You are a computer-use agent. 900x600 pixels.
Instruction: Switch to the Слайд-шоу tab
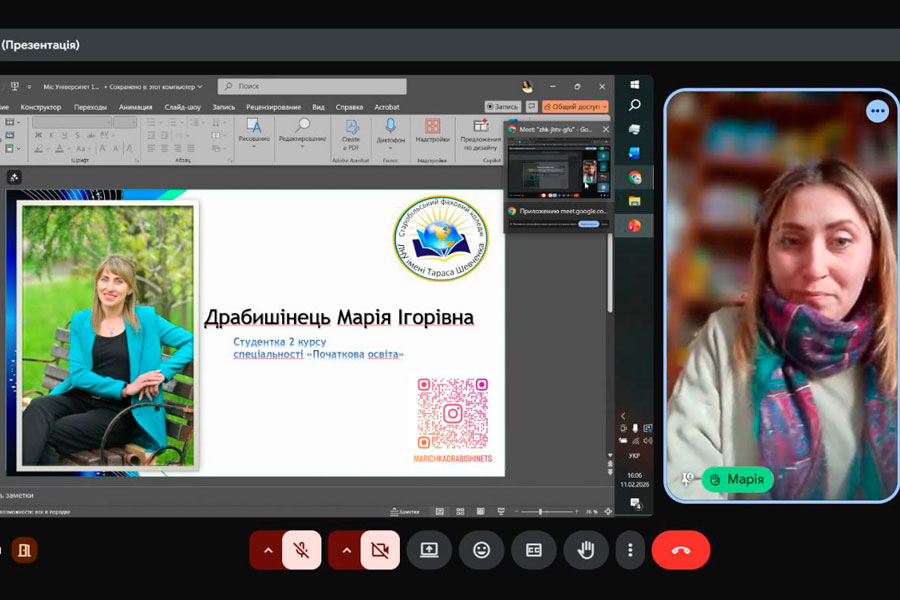tap(183, 107)
